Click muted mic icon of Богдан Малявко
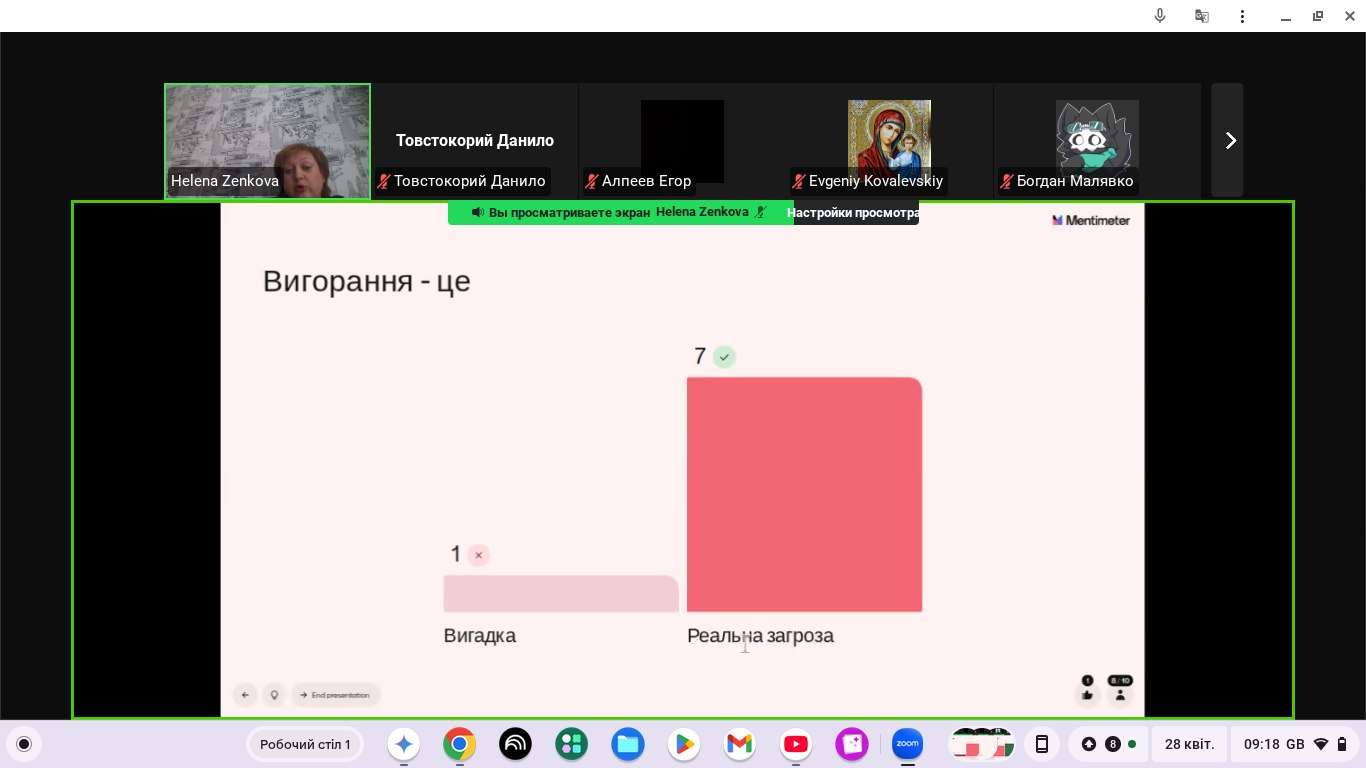The width and height of the screenshot is (1366, 768). (x=1006, y=181)
